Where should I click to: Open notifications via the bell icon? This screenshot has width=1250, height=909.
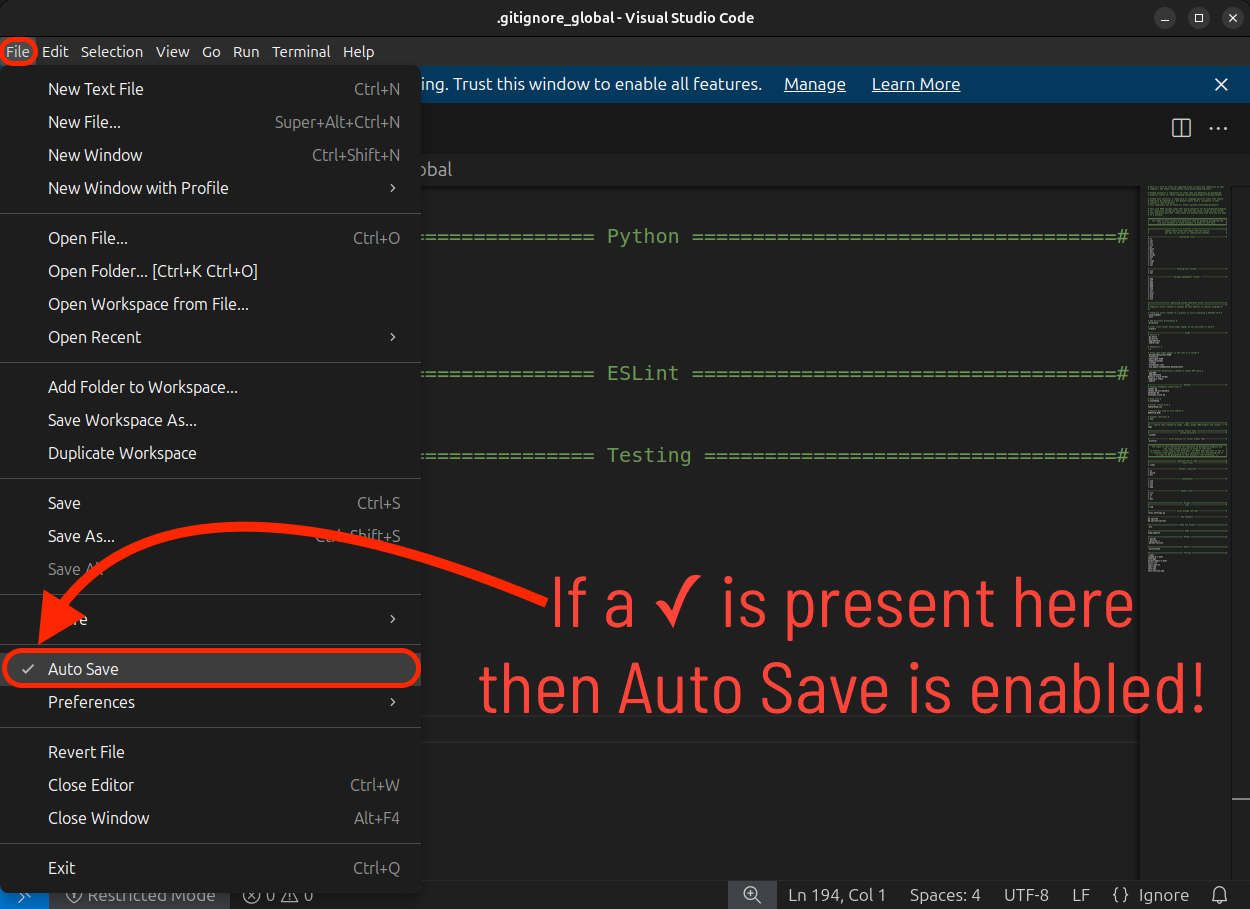coord(1218,895)
